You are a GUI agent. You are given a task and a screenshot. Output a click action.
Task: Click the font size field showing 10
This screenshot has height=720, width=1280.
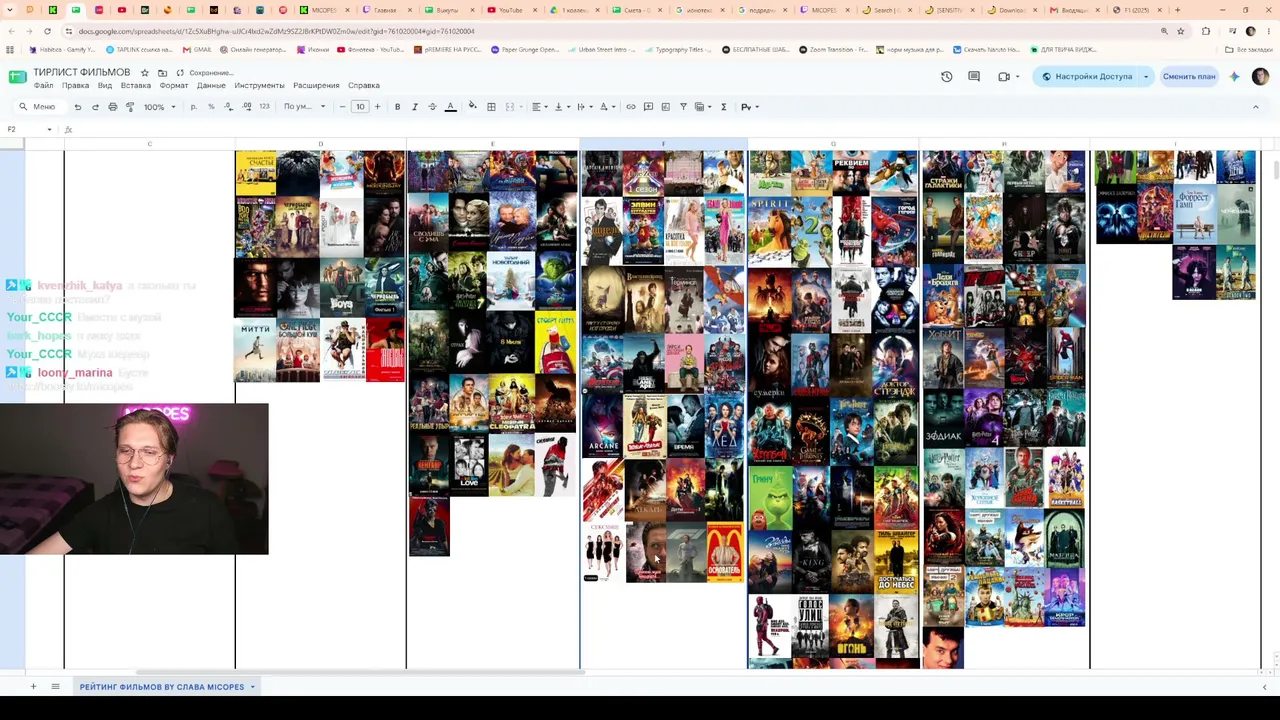360,107
